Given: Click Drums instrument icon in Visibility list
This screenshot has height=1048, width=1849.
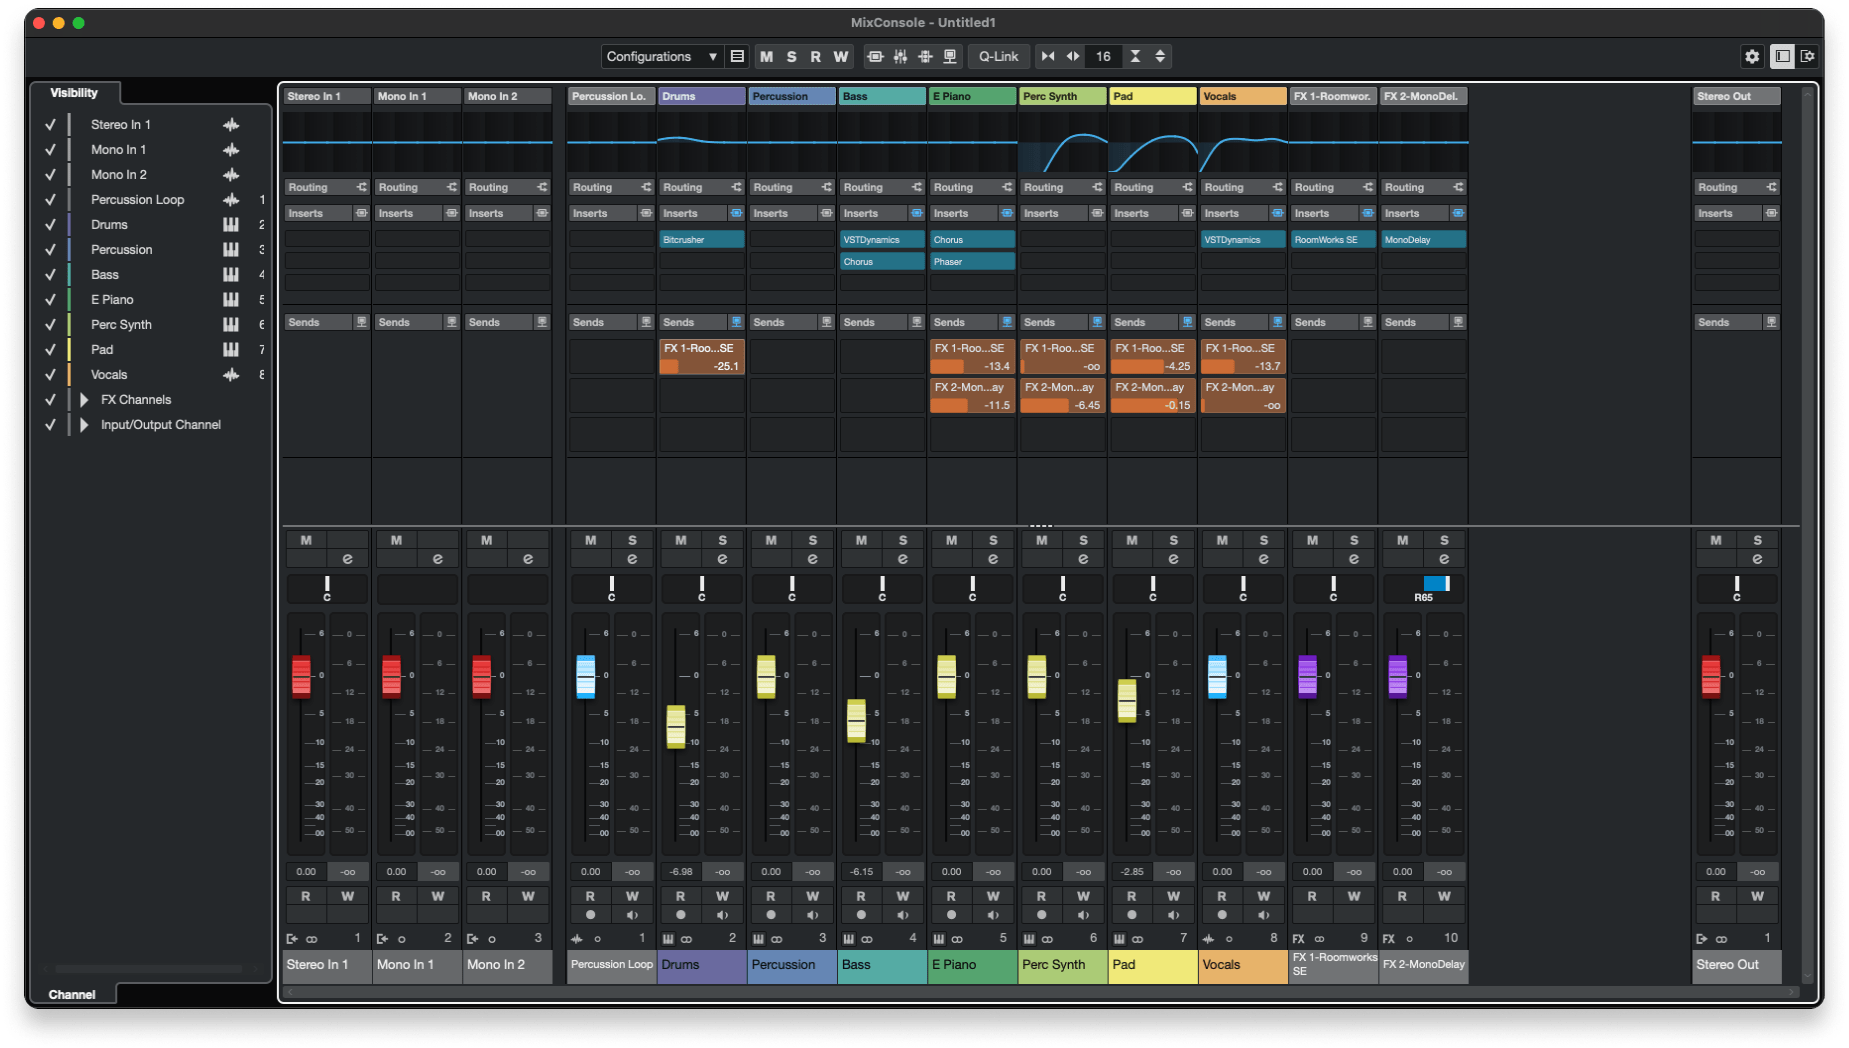Looking at the screenshot, I should [x=231, y=225].
